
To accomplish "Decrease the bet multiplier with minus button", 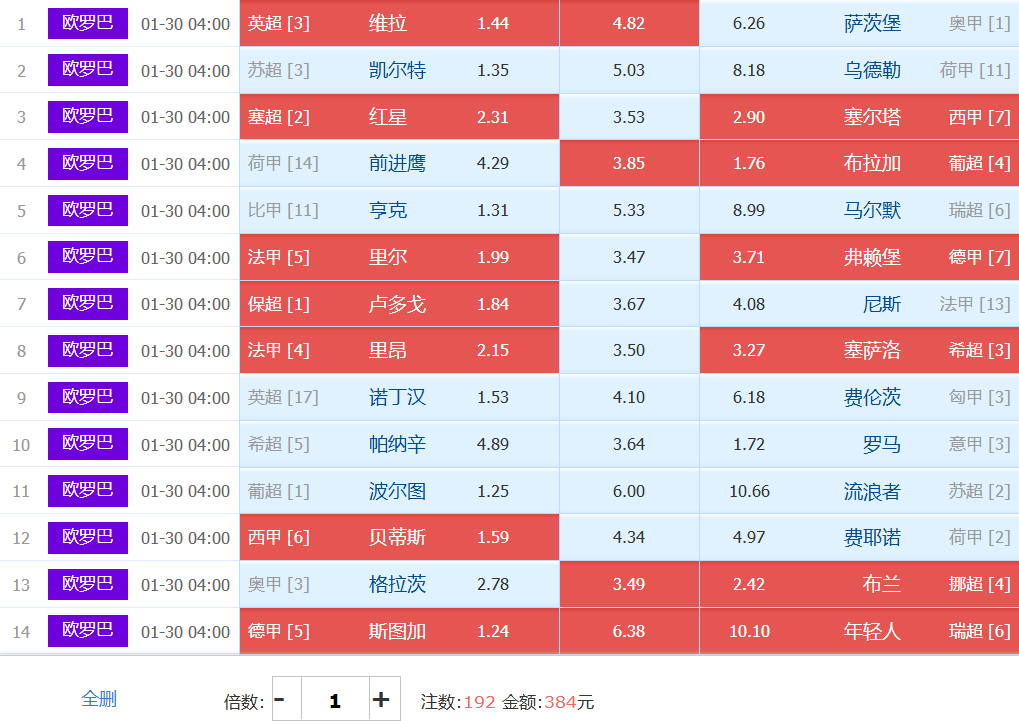I will (279, 700).
